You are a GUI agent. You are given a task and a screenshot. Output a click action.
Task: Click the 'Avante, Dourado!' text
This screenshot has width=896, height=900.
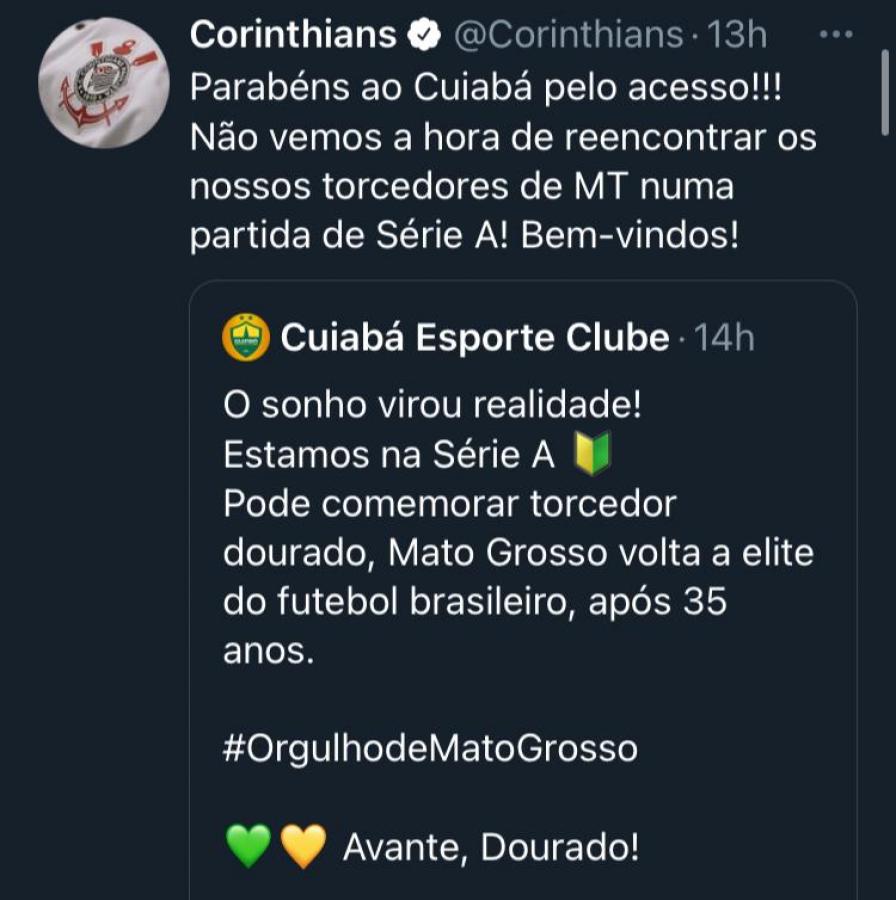(490, 848)
